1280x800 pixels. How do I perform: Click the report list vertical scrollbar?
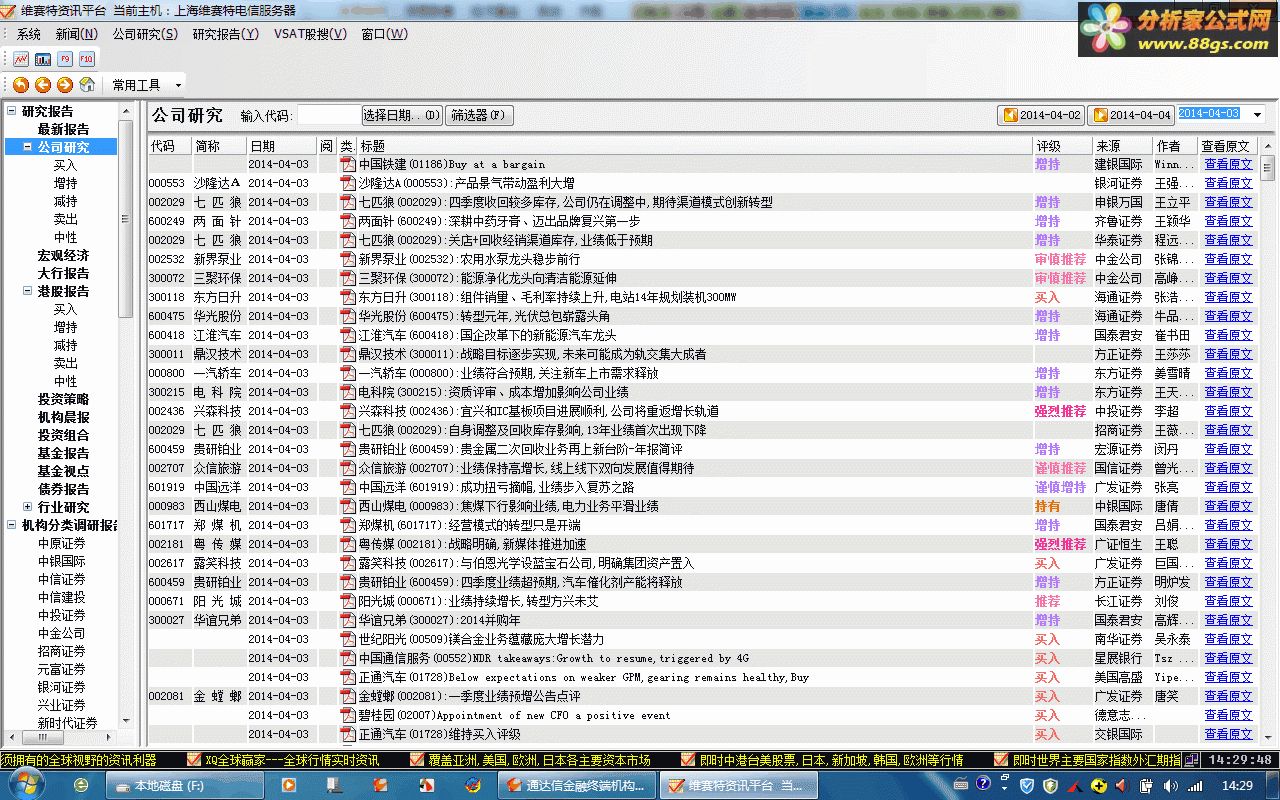pyautogui.click(x=1268, y=440)
